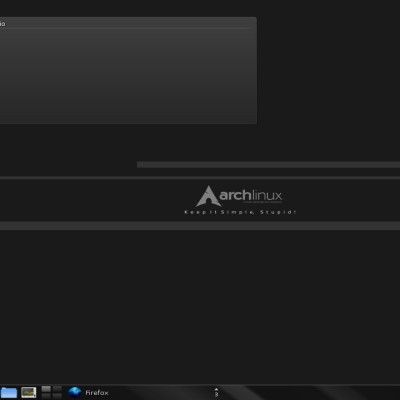
Task: Open the Firefox taskbar entry label
Action: tap(97, 393)
